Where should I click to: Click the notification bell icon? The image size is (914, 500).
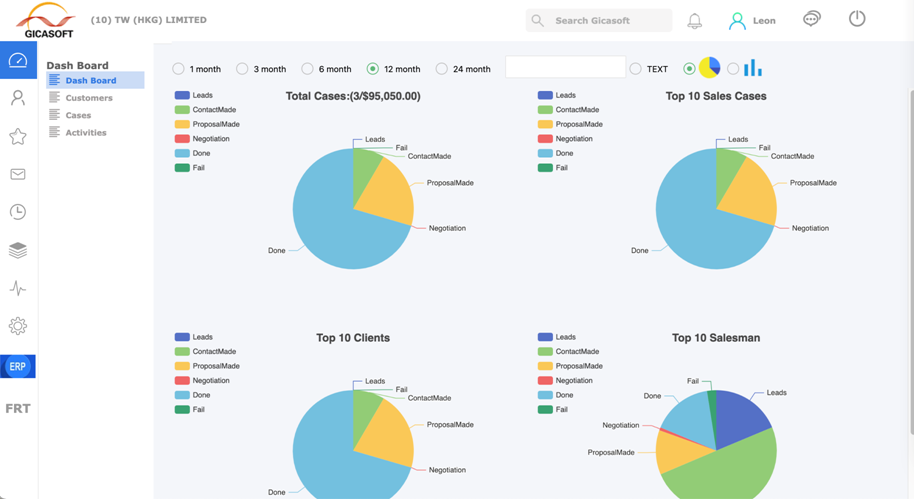(694, 20)
